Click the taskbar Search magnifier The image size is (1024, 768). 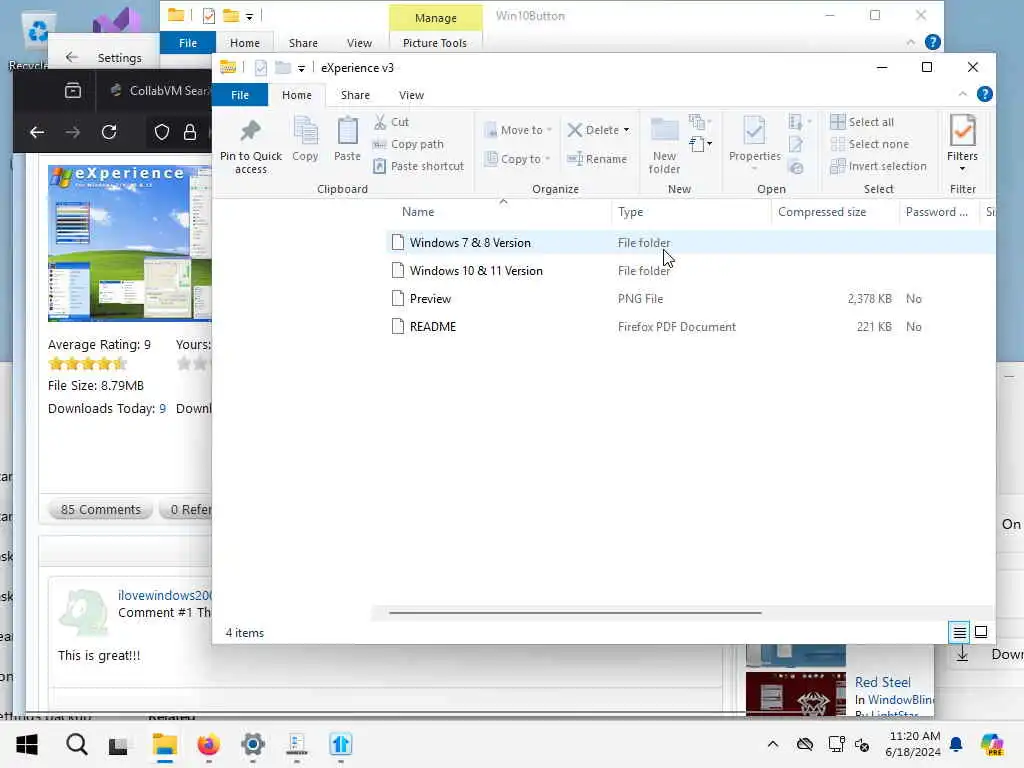tap(76, 744)
